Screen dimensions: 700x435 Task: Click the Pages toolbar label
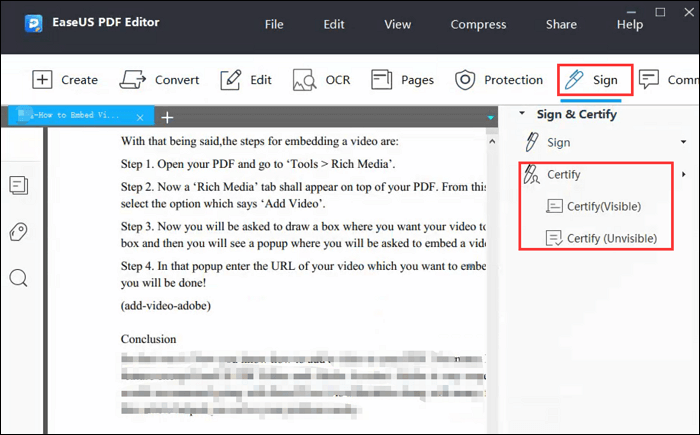[417, 80]
